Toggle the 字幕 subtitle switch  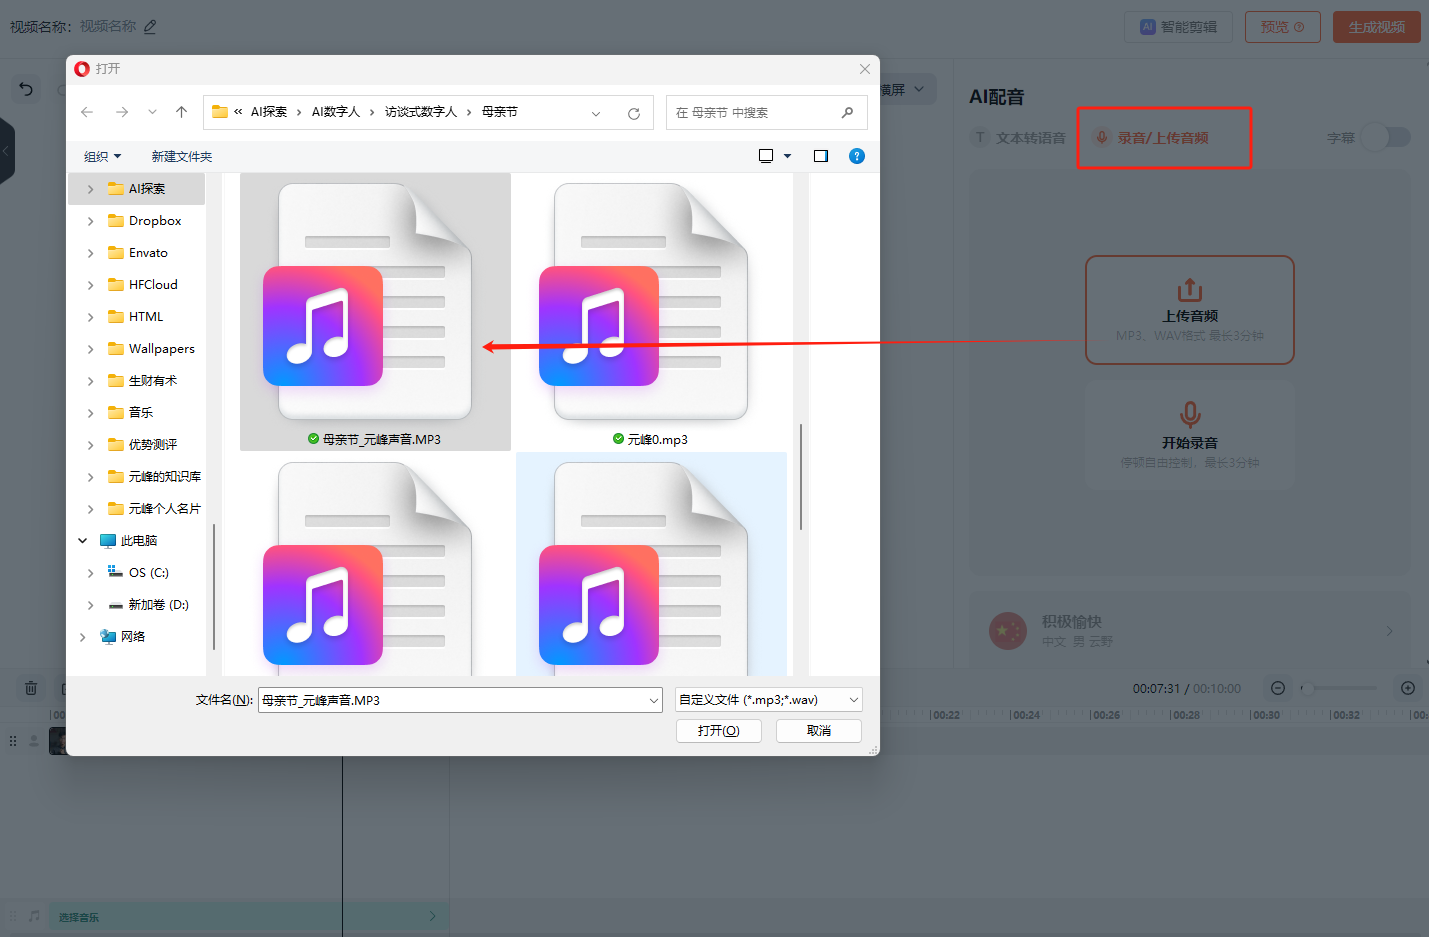[x=1386, y=137]
